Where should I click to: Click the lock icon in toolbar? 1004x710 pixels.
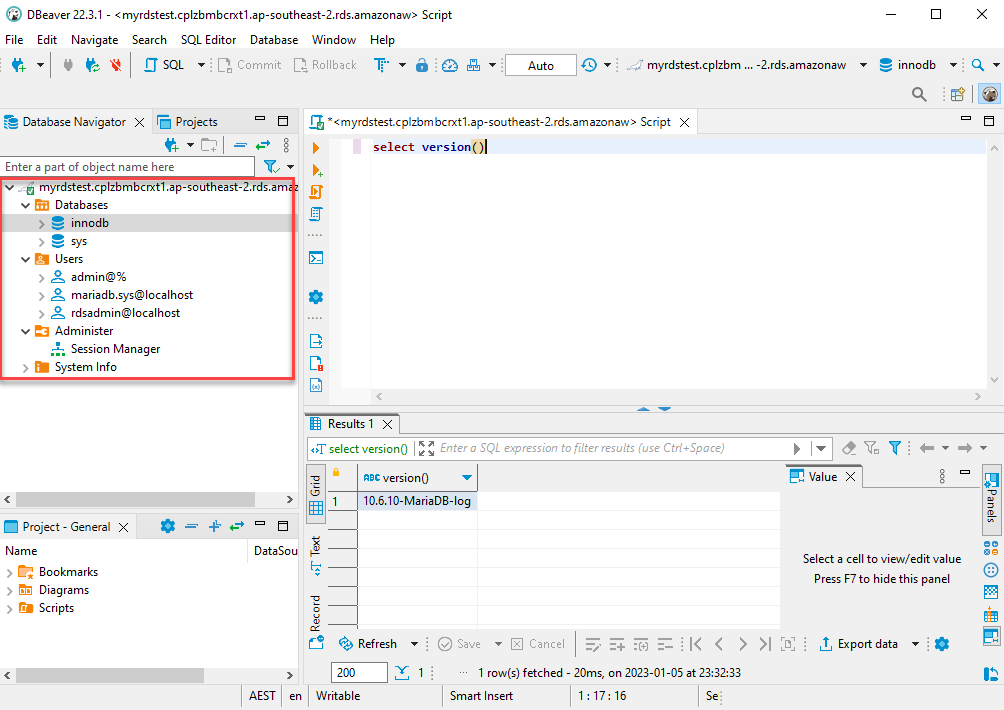(x=421, y=65)
